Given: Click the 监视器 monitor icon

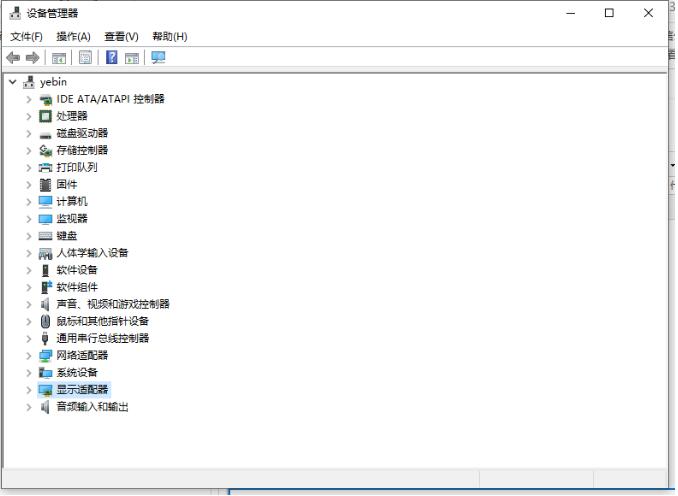Looking at the screenshot, I should [45, 219].
